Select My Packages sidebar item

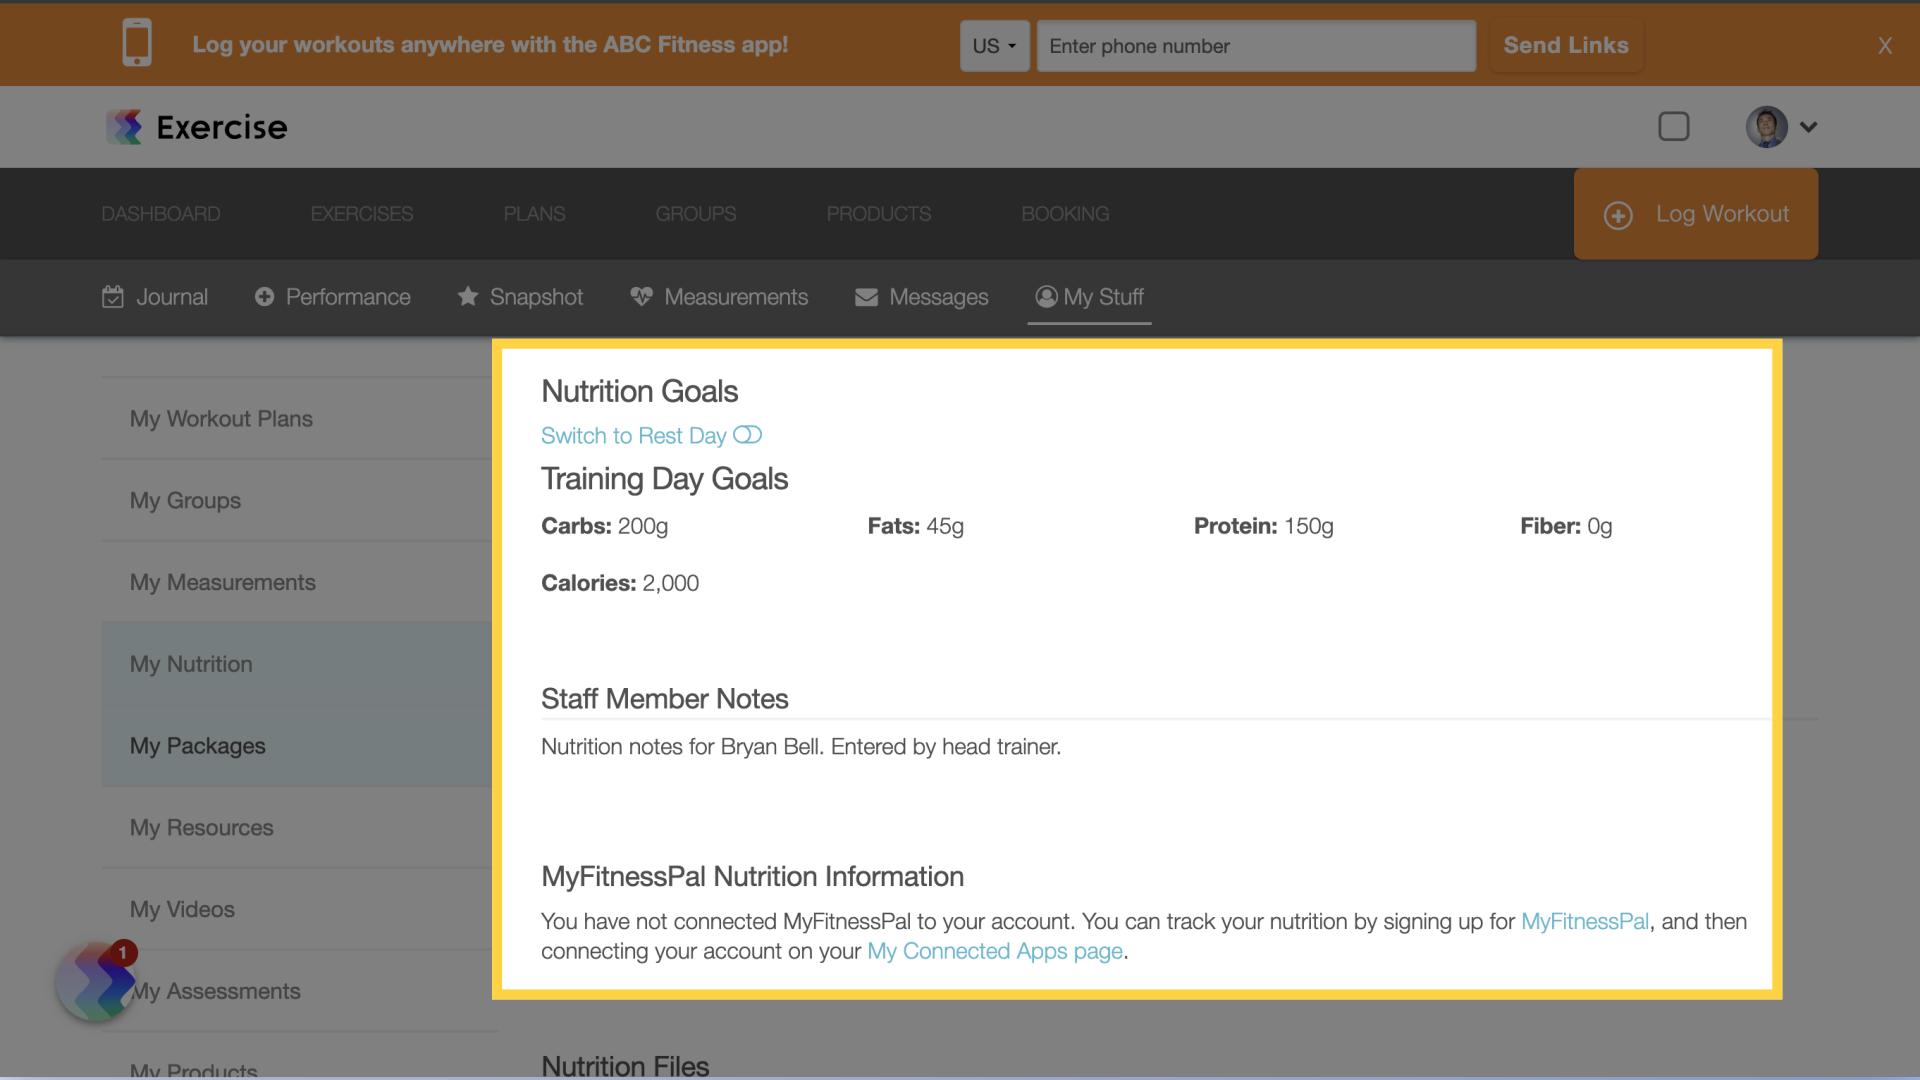[196, 745]
